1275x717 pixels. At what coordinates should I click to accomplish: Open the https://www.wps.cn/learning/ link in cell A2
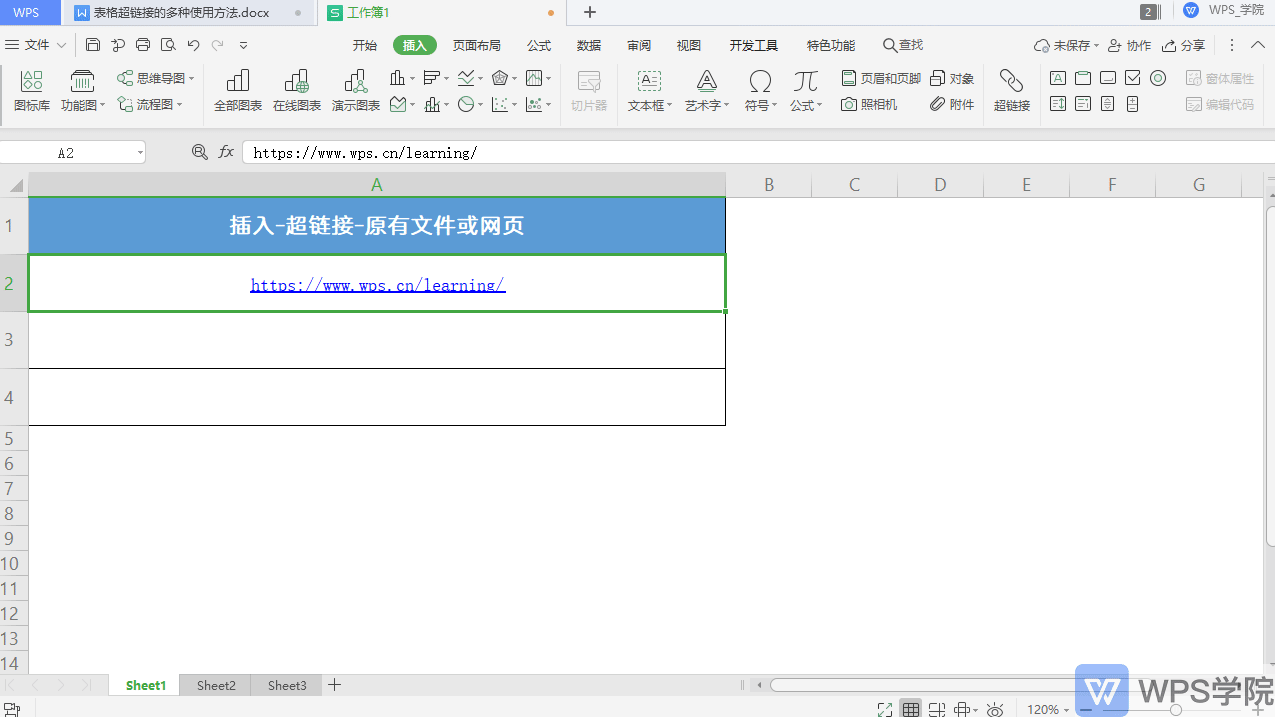(378, 285)
